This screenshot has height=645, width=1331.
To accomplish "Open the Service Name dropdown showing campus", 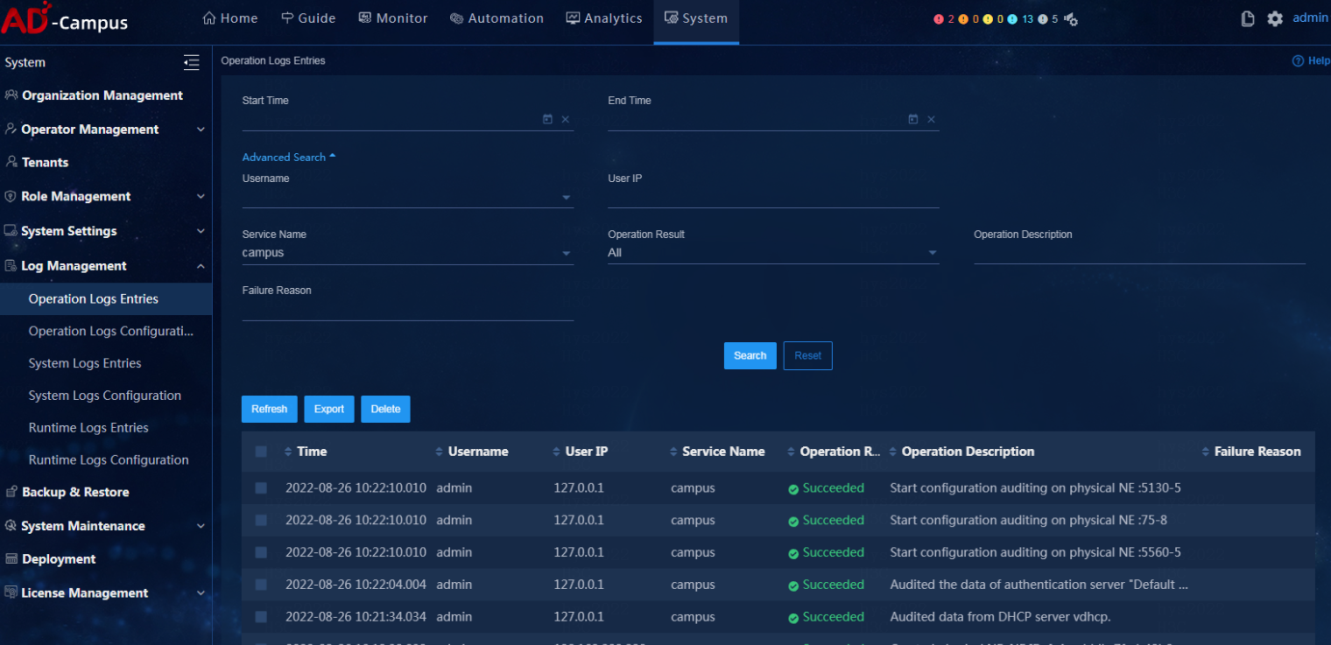I will [x=407, y=253].
